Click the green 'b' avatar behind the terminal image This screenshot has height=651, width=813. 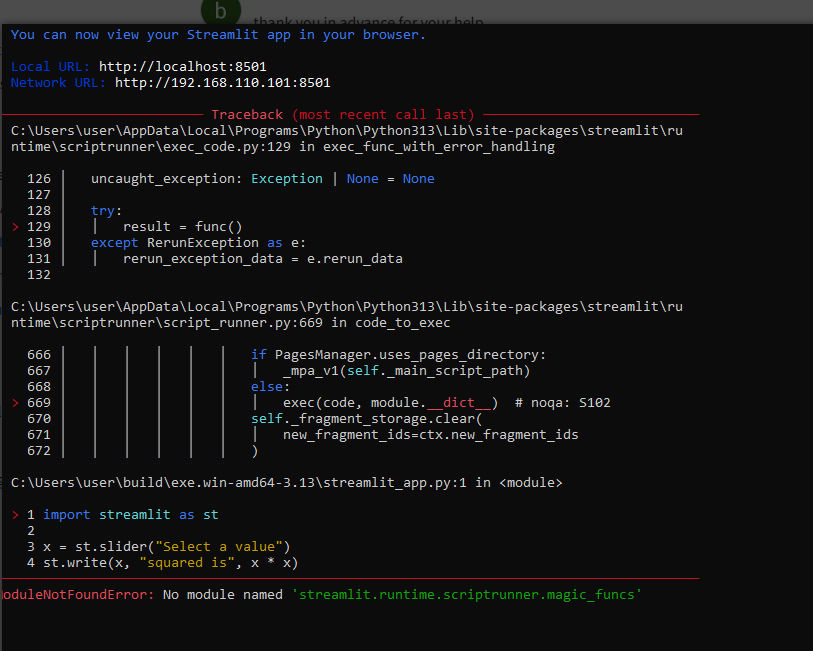[221, 11]
